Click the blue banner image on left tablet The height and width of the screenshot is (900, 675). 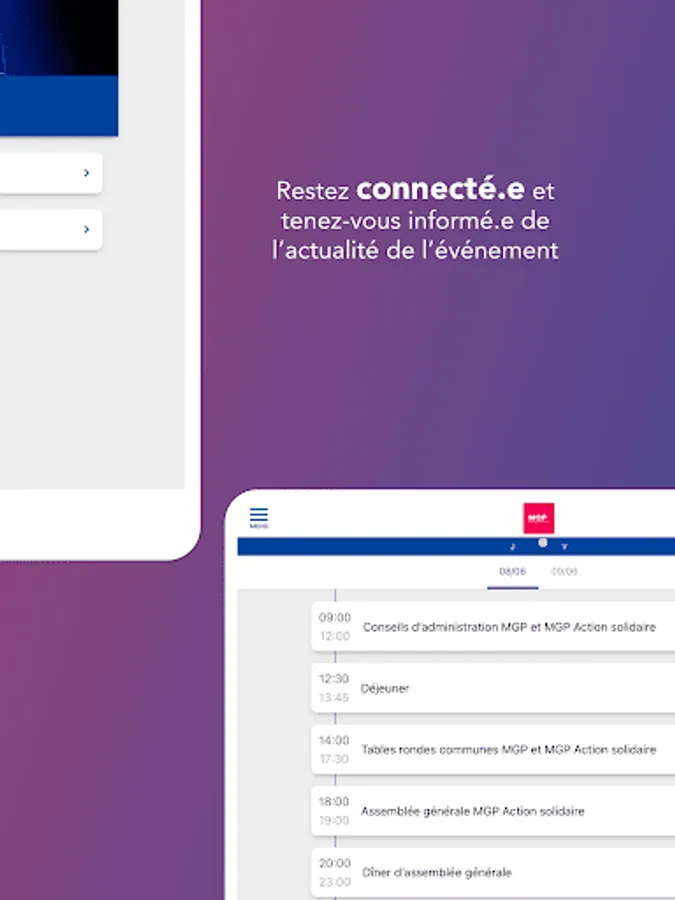59,68
